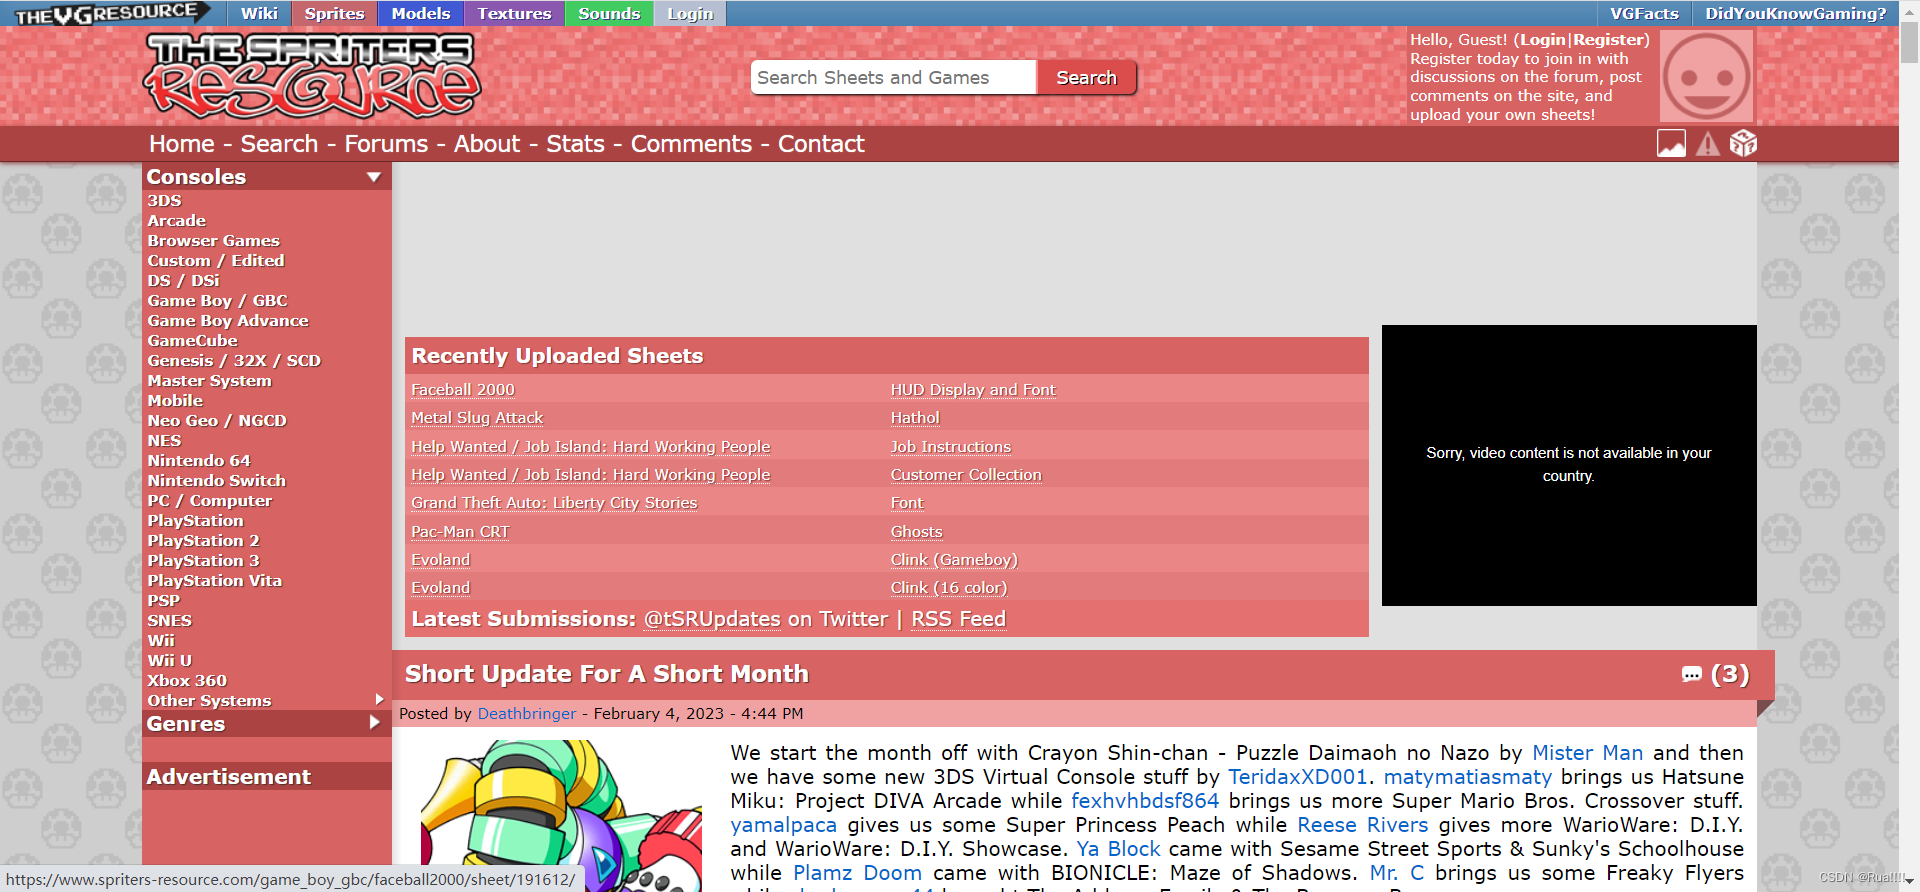Screen dimensions: 1920x892
Task: Open Comments in navigation bar
Action: tap(691, 144)
